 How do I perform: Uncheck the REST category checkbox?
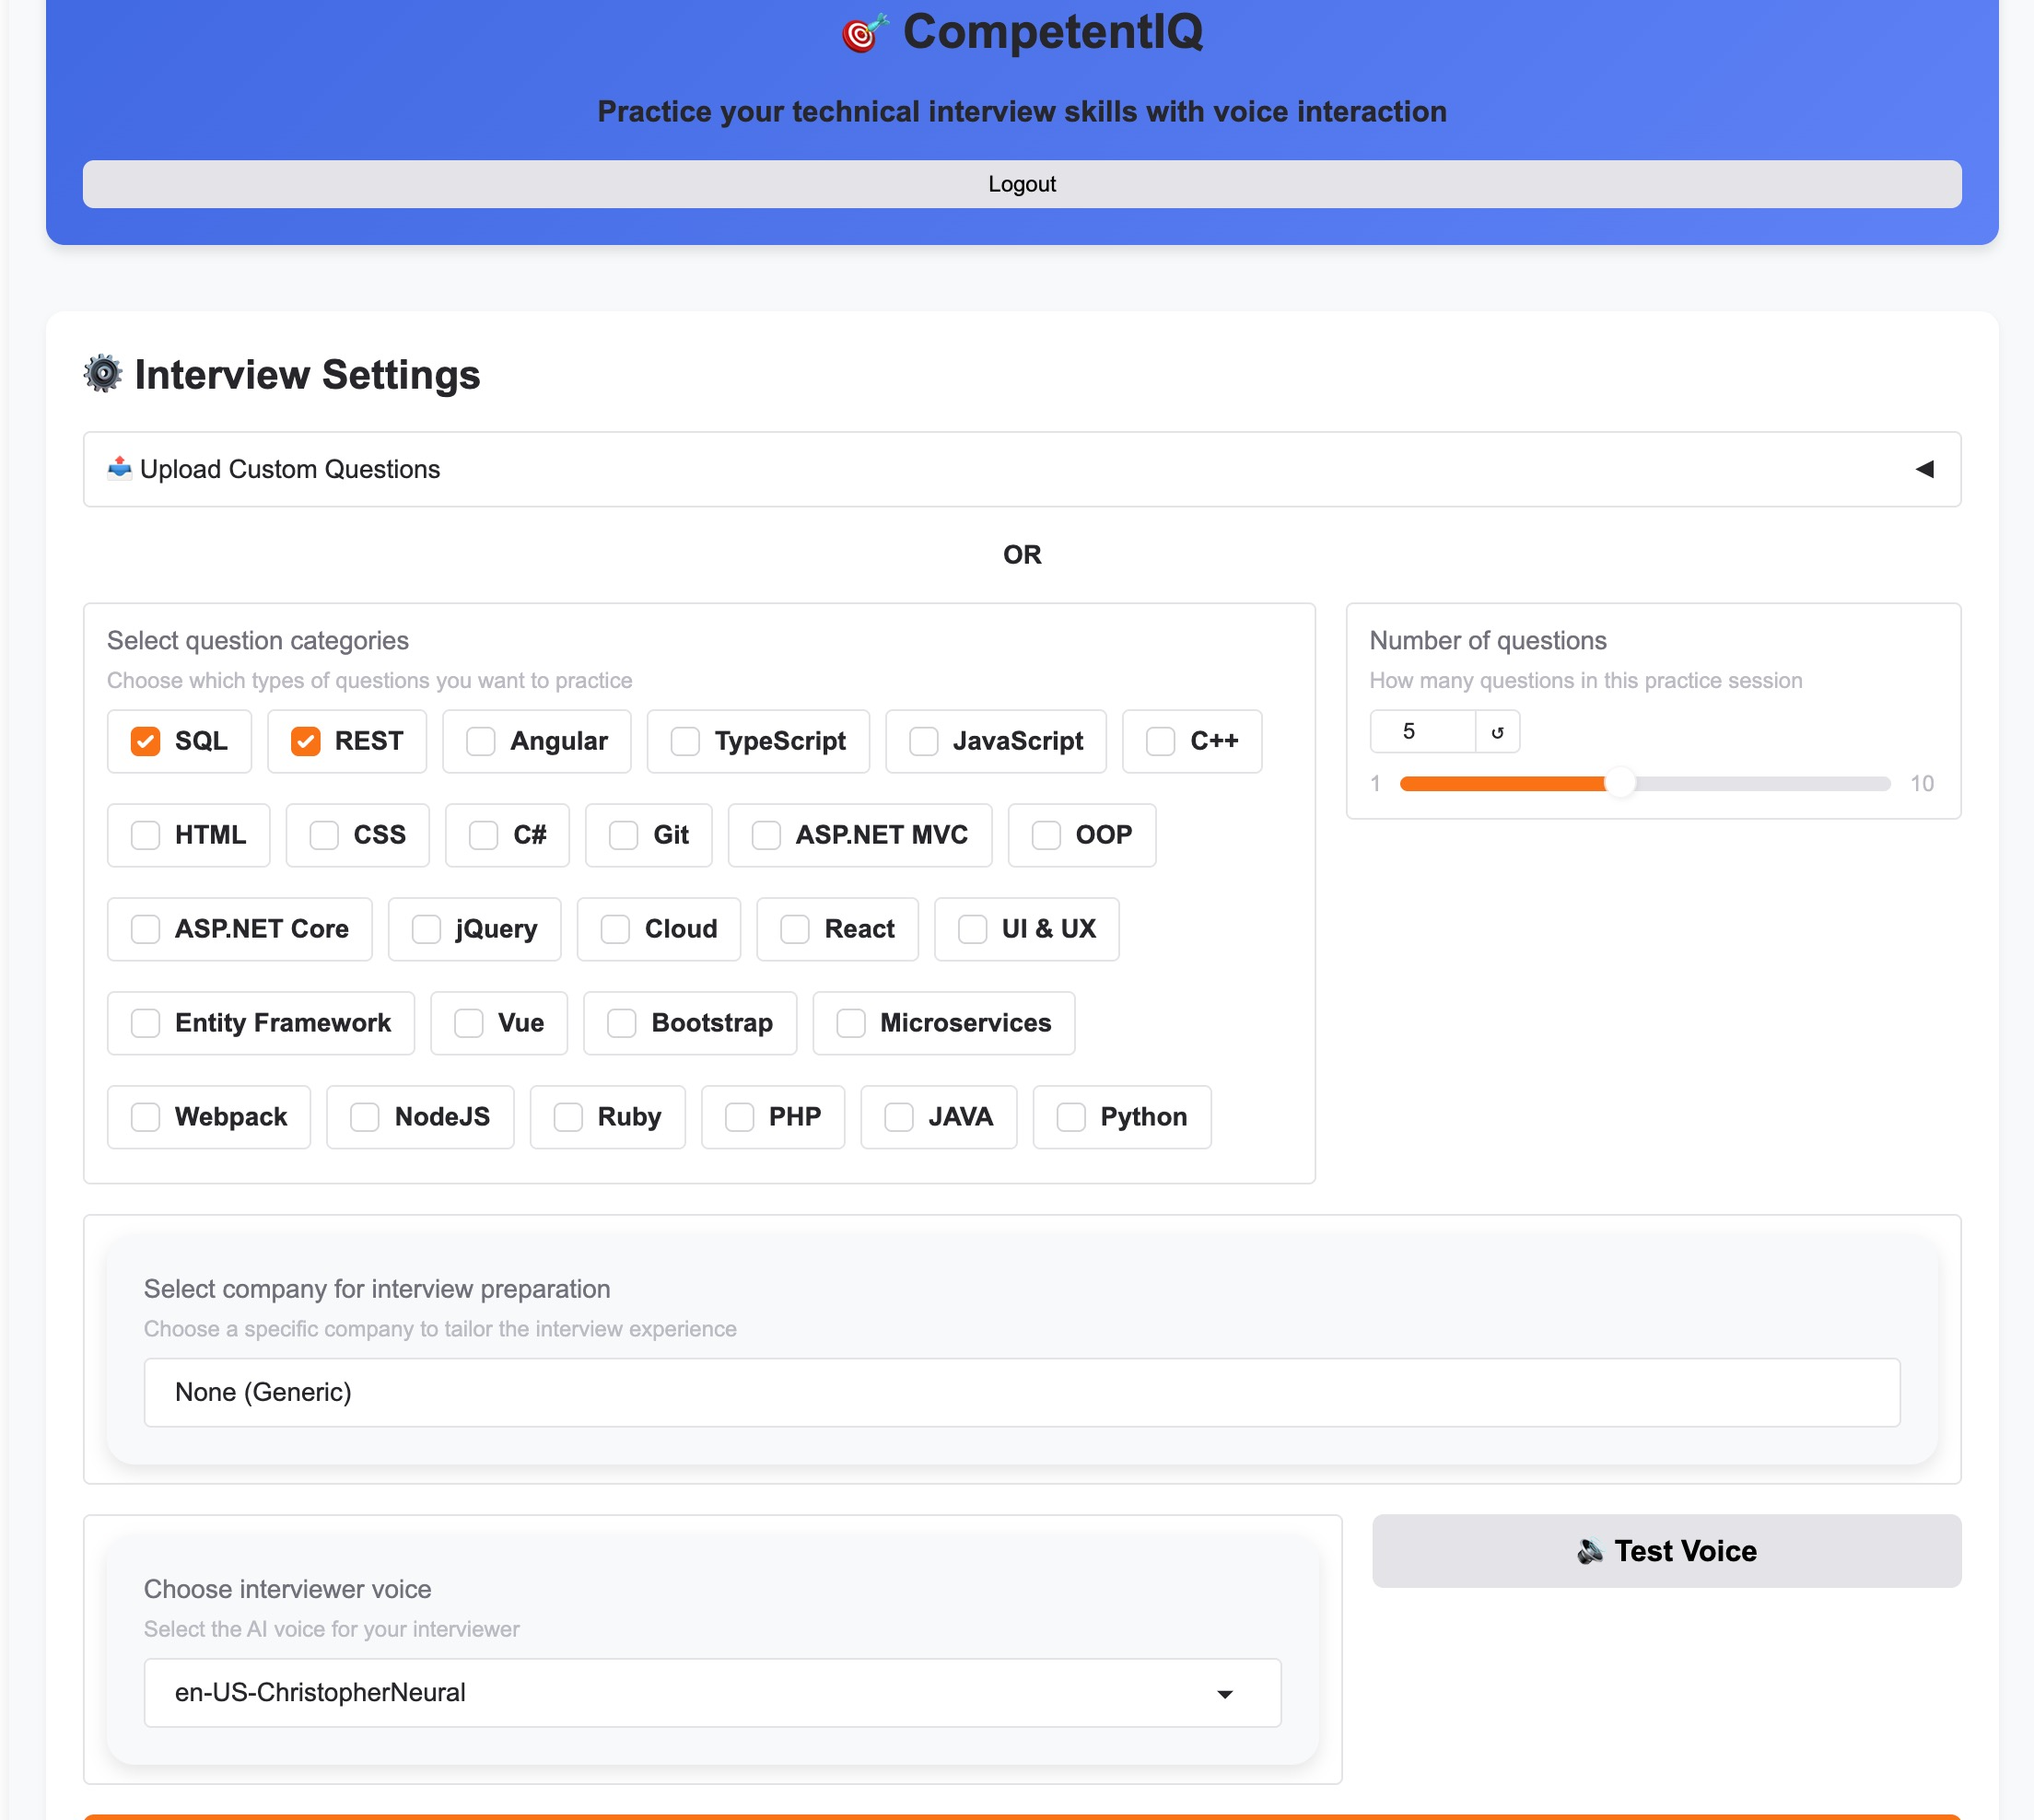pos(305,741)
